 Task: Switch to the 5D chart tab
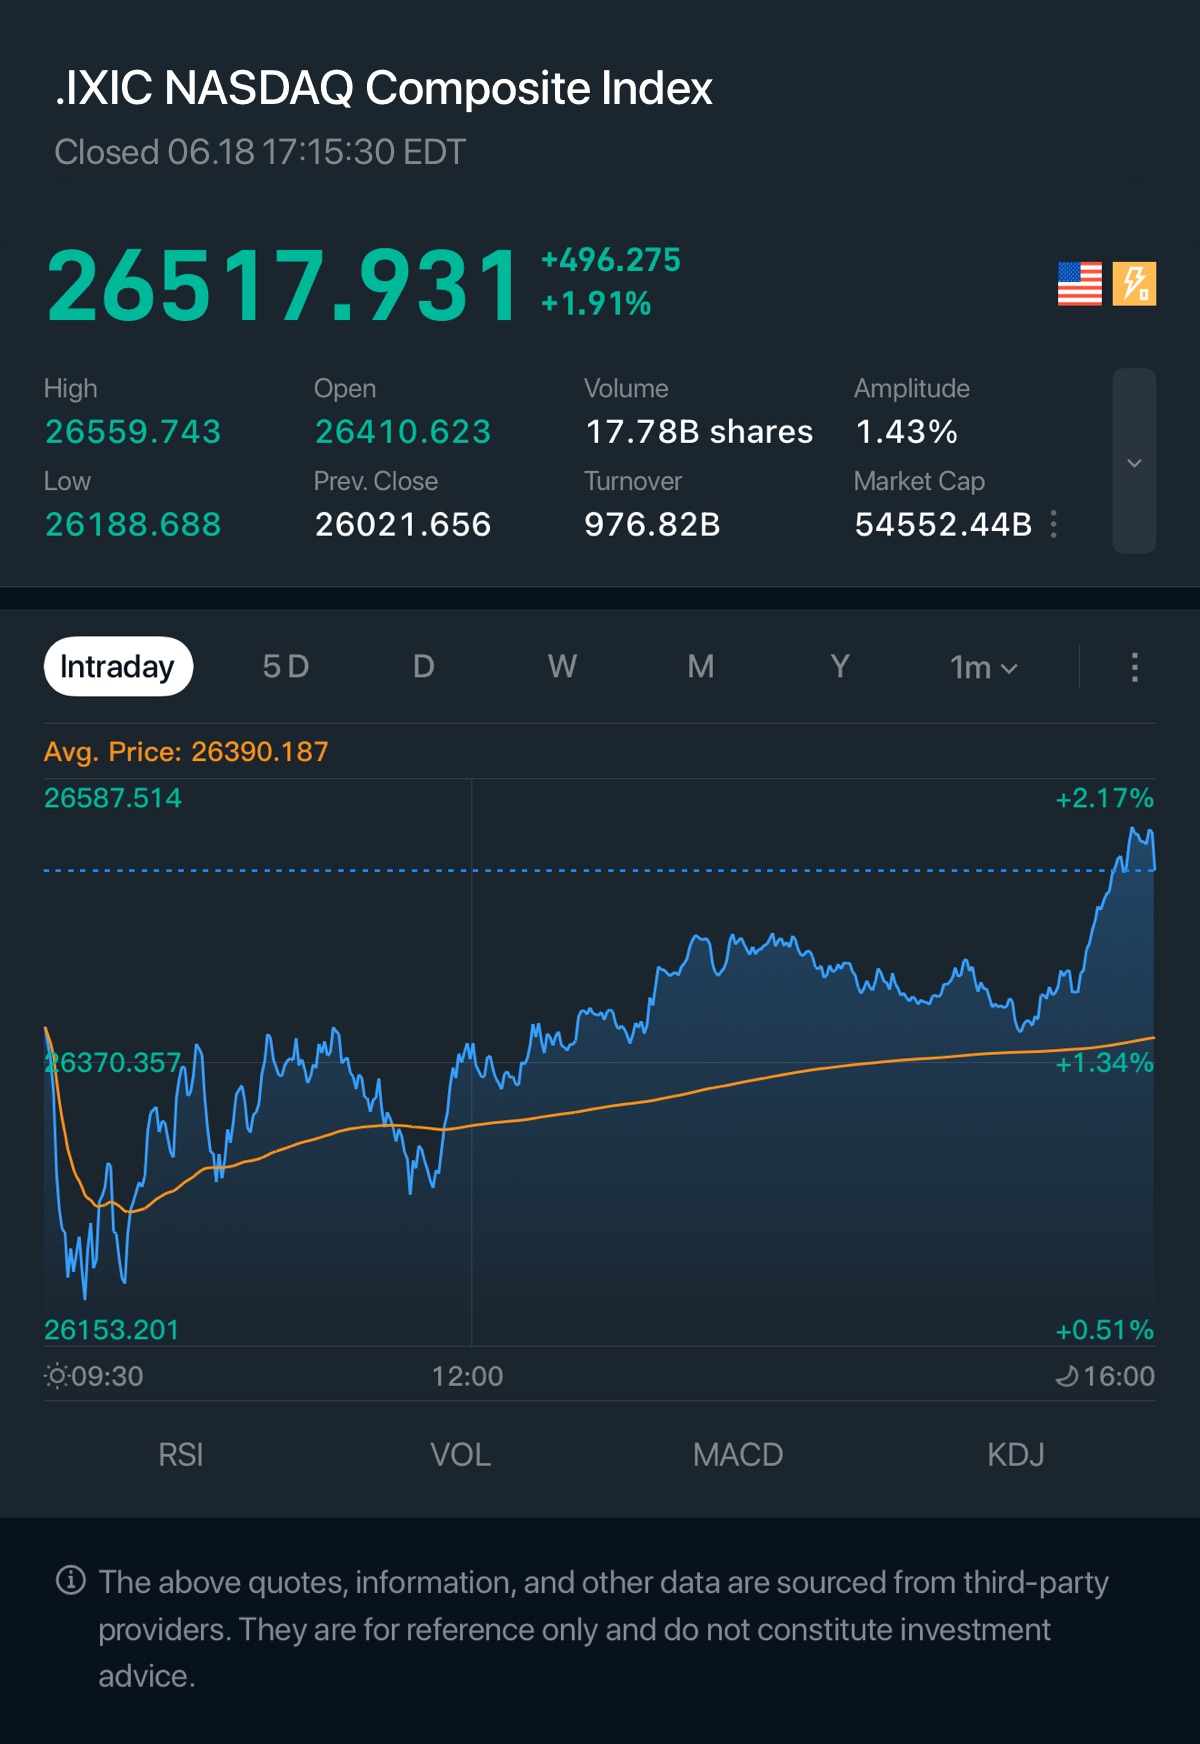(286, 666)
